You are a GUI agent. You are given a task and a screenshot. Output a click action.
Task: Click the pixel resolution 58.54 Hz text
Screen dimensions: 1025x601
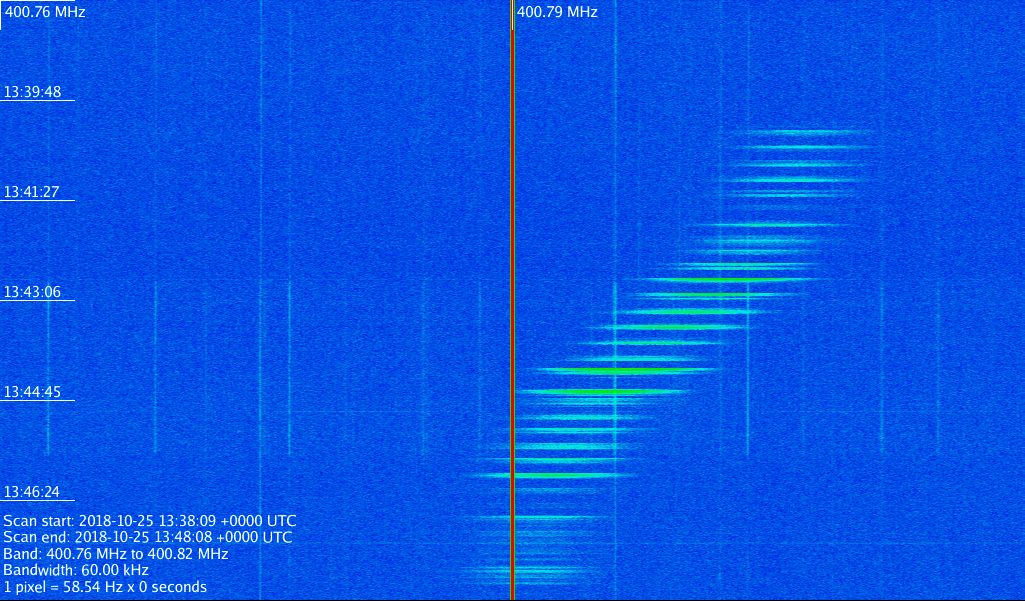pyautogui.click(x=105, y=587)
